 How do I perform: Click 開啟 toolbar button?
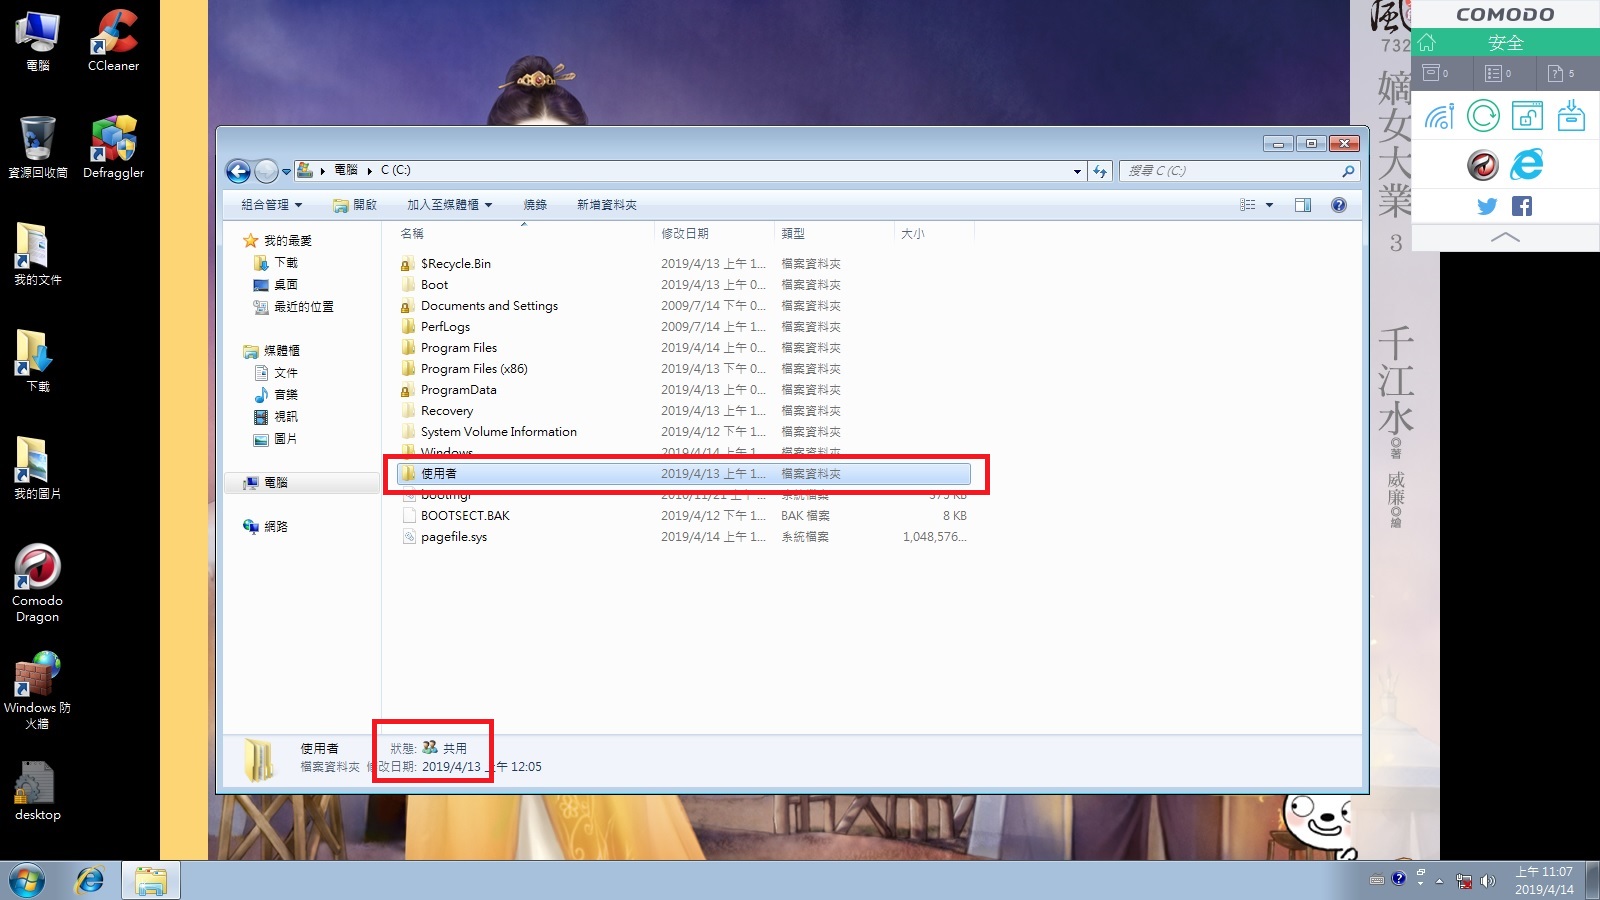coord(355,205)
